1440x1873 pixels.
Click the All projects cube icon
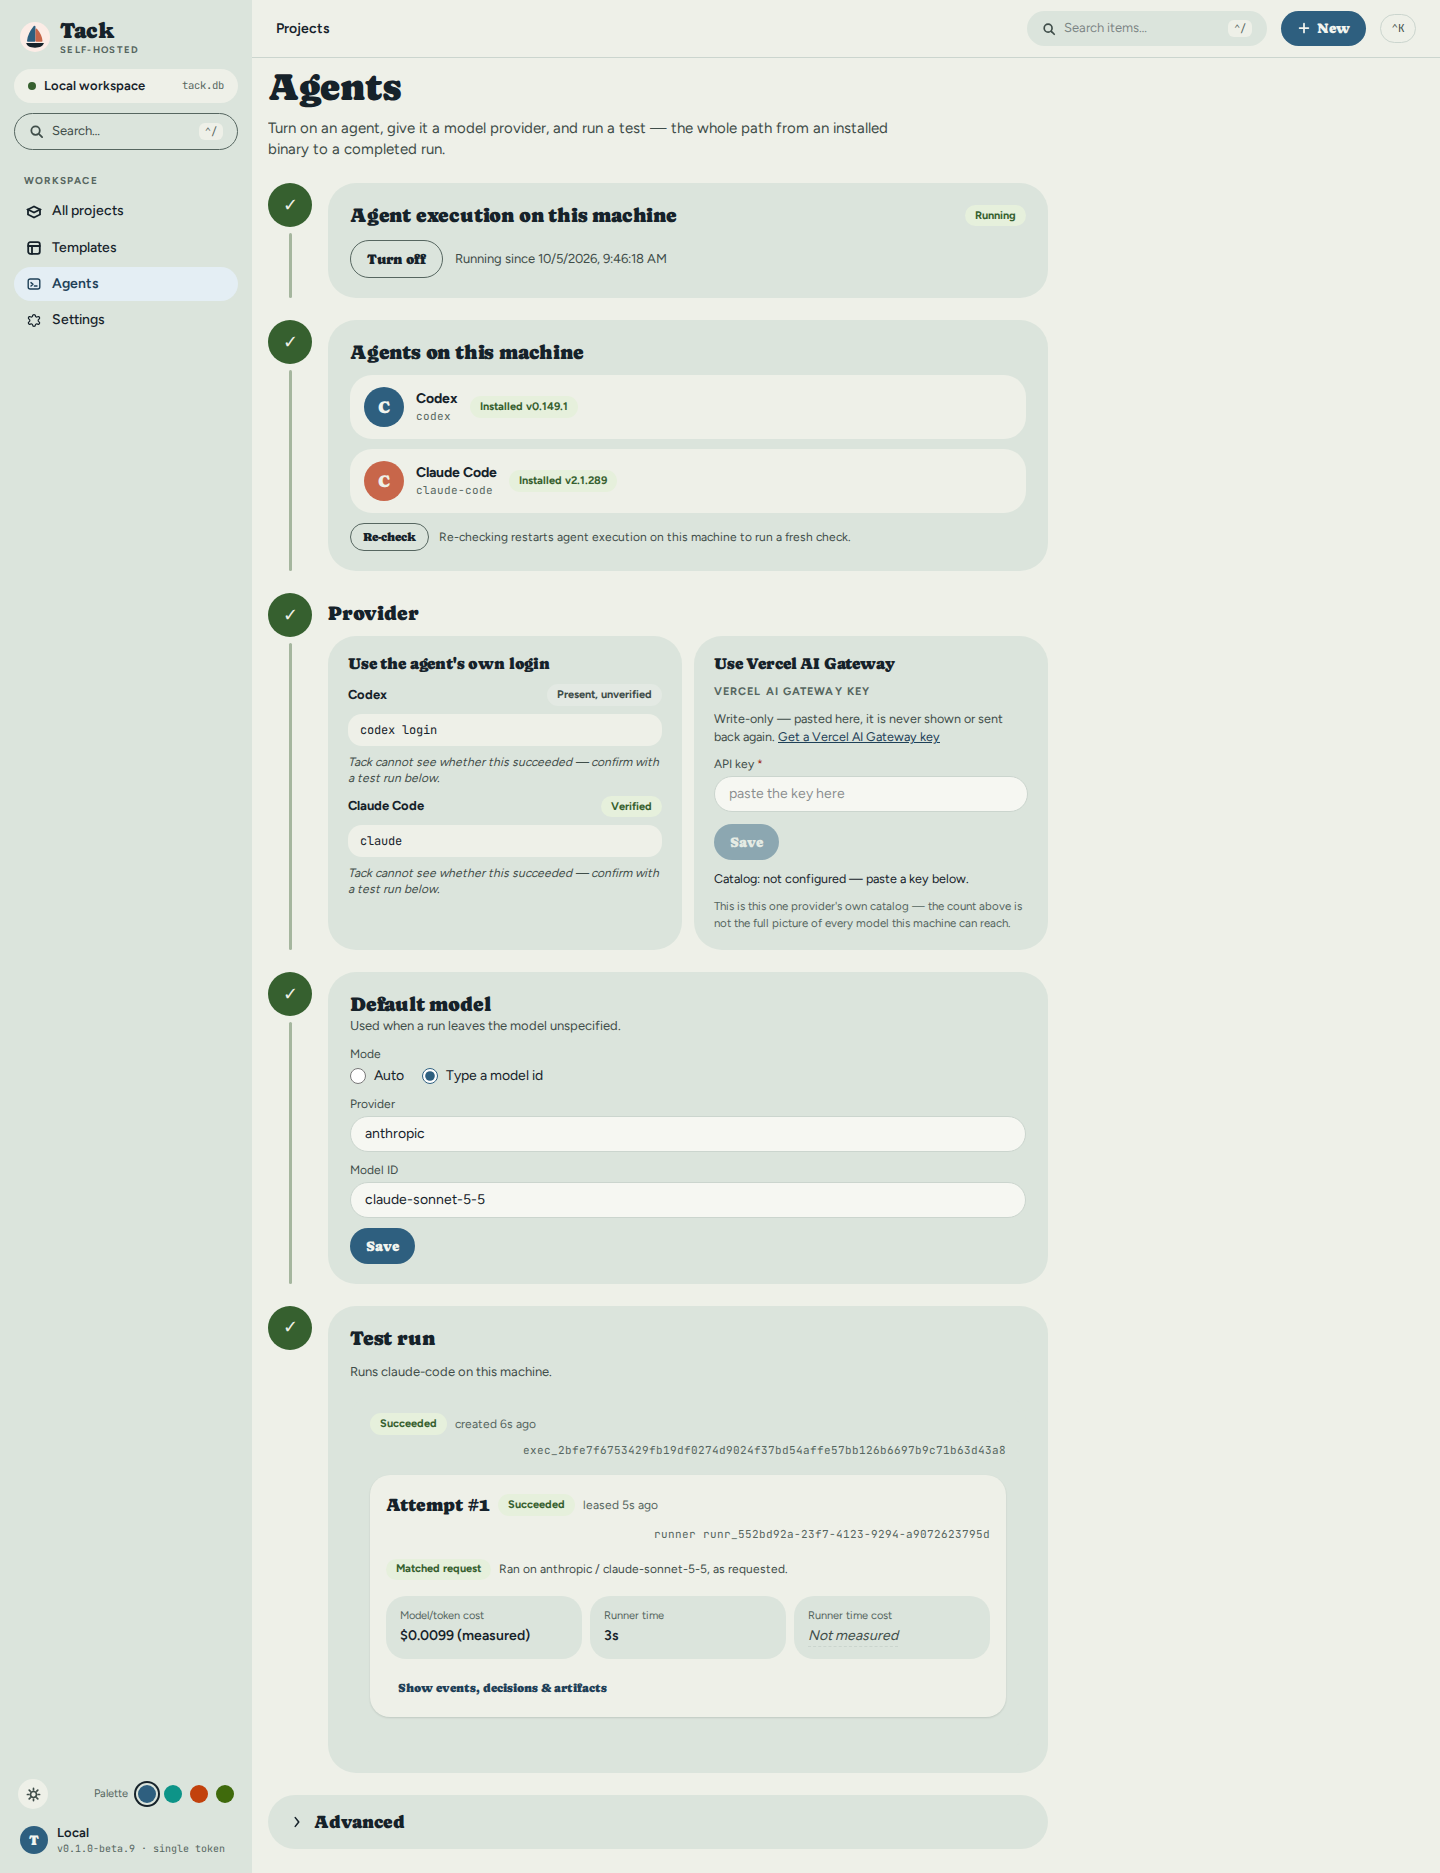tap(34, 211)
